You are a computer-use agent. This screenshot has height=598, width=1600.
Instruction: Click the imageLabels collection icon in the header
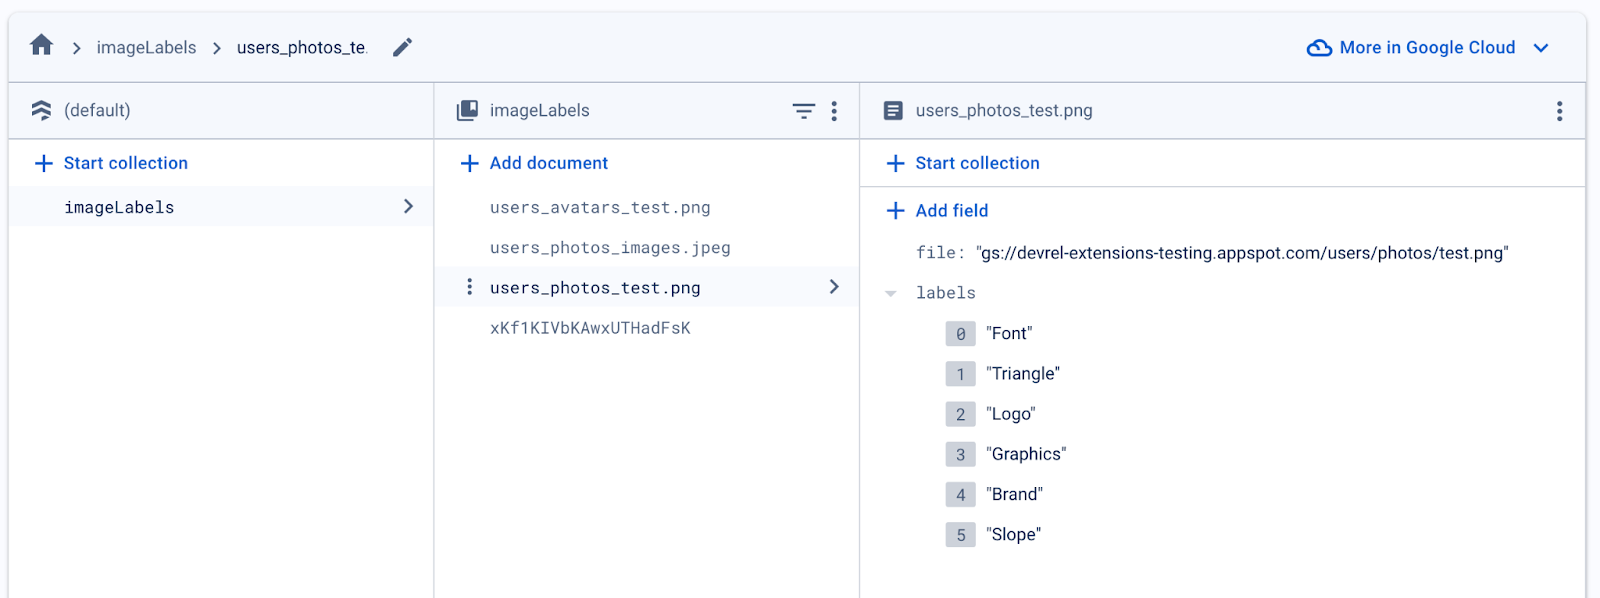point(467,110)
